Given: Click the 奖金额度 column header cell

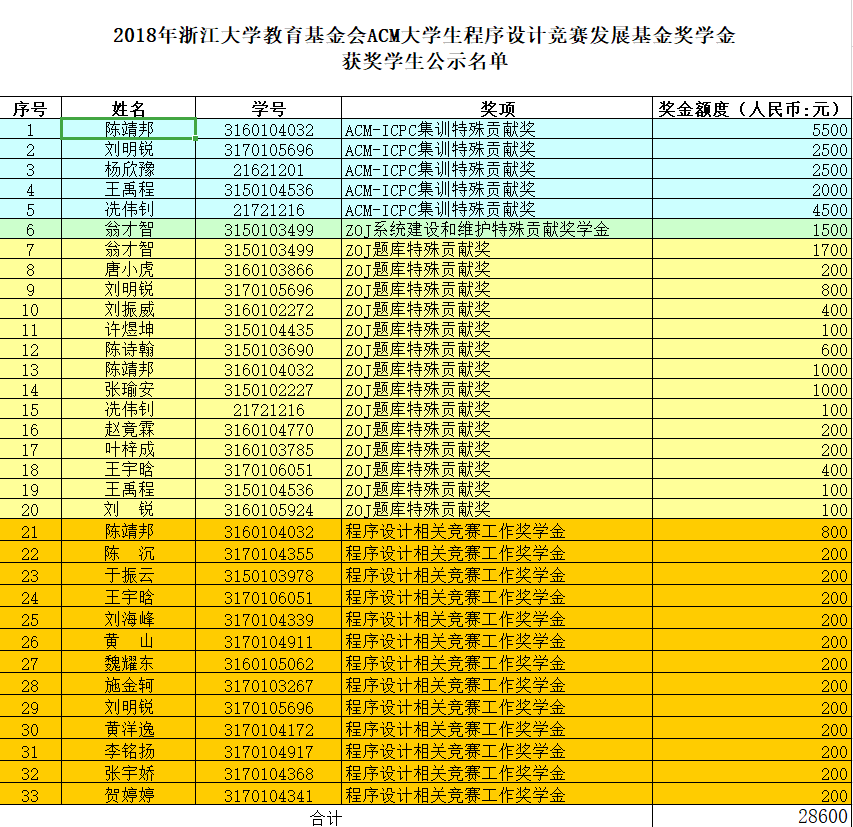Looking at the screenshot, I should click(x=752, y=108).
